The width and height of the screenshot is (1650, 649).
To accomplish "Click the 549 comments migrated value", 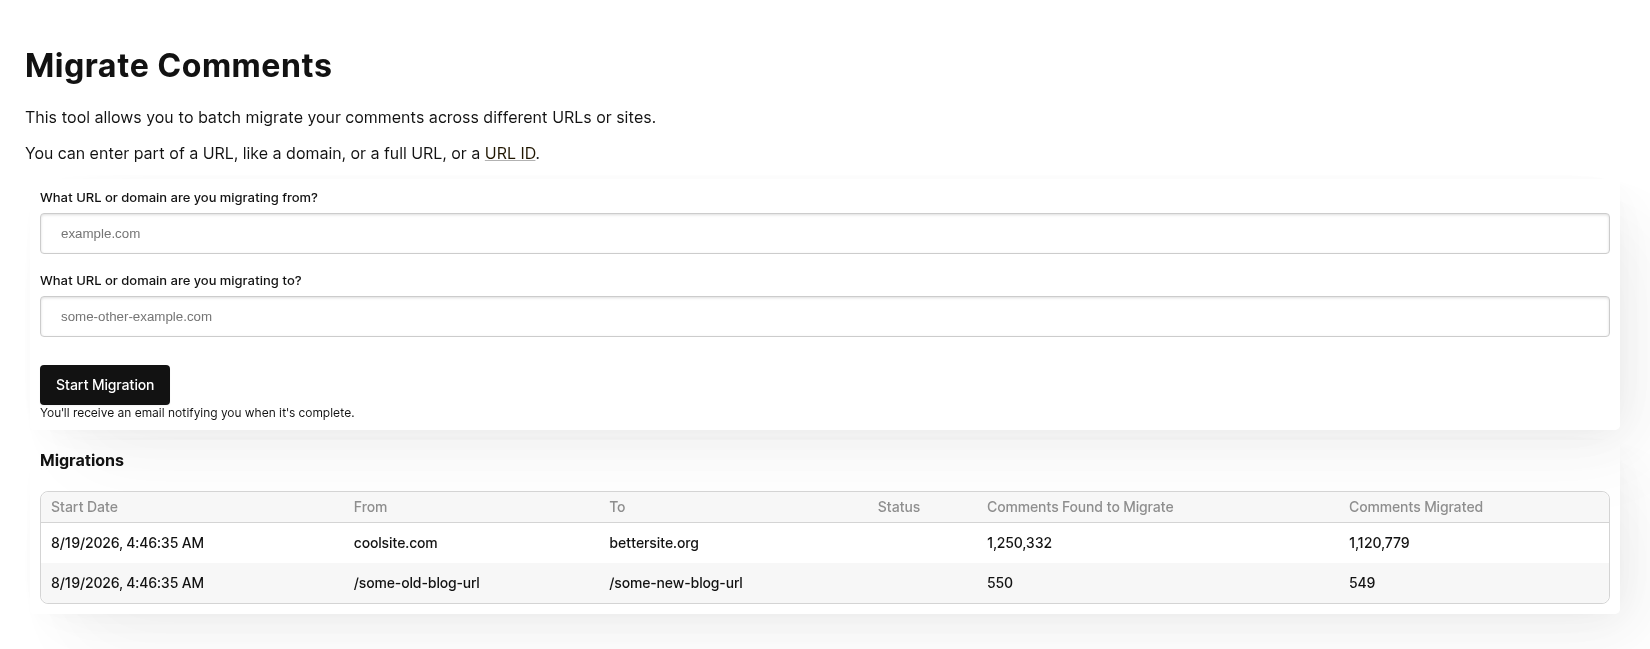I will pos(1362,583).
